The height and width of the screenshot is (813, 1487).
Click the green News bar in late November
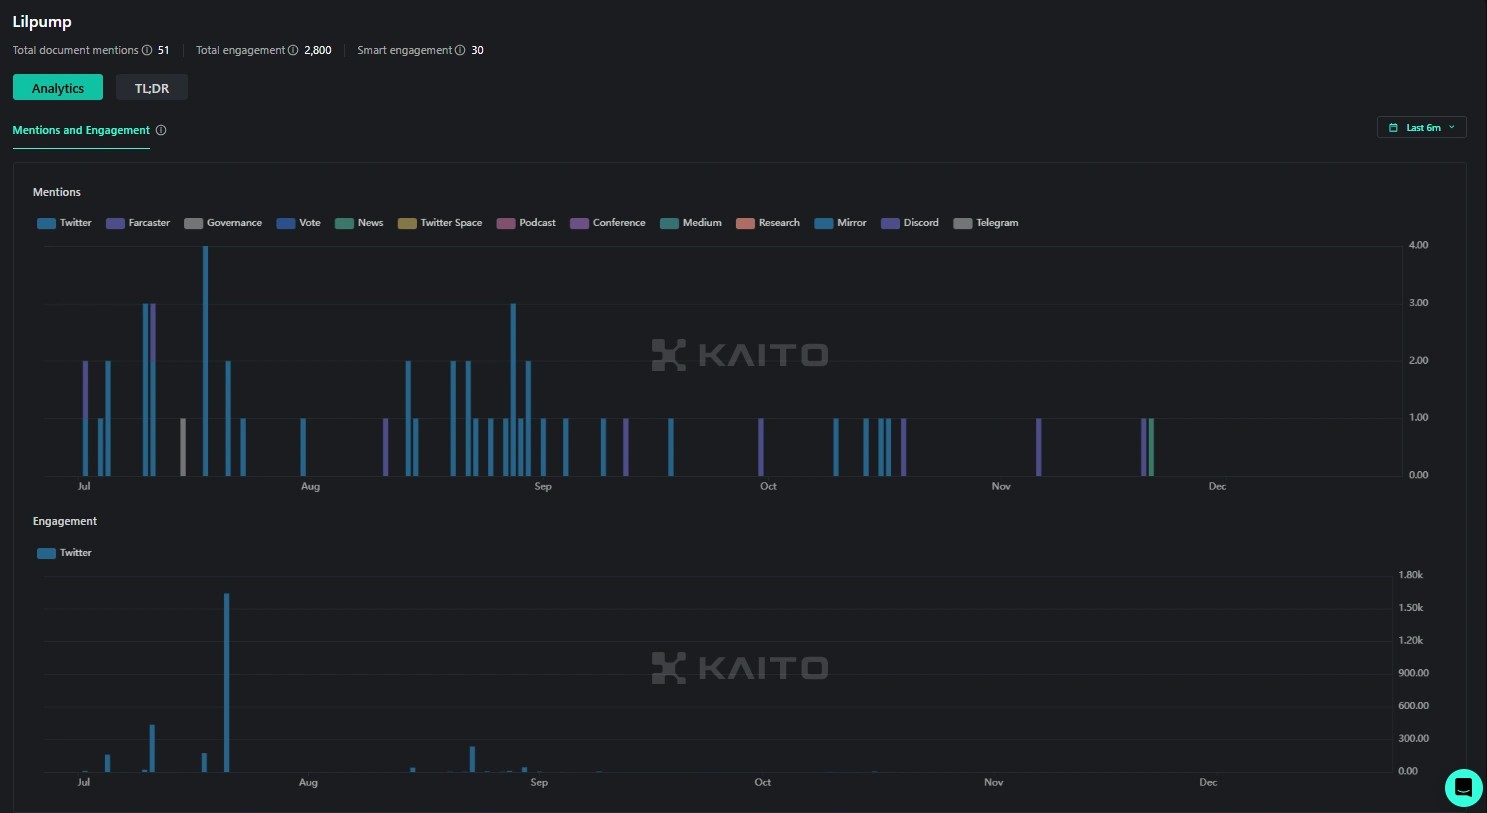pos(1152,447)
